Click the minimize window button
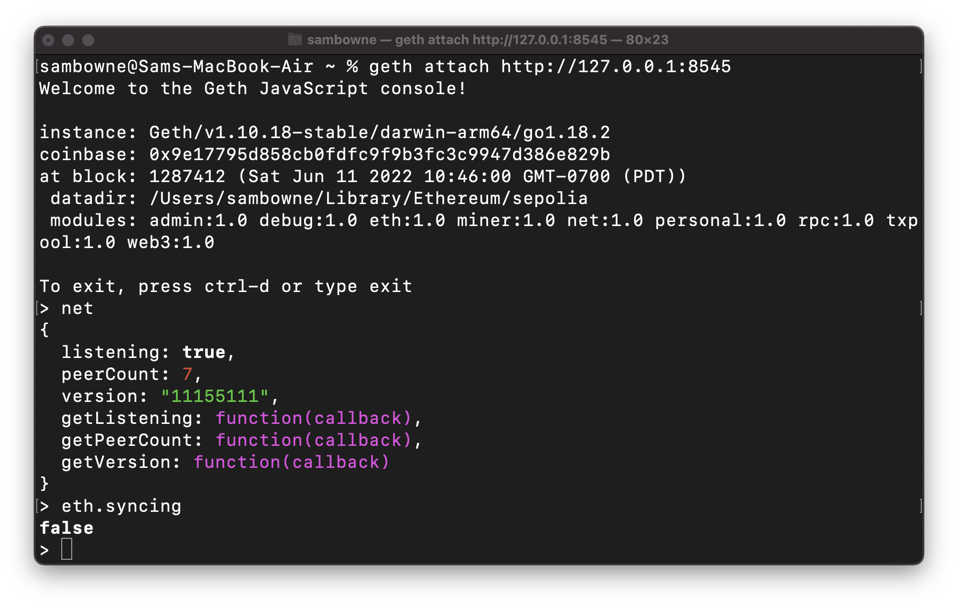This screenshot has width=958, height=607. 68,40
